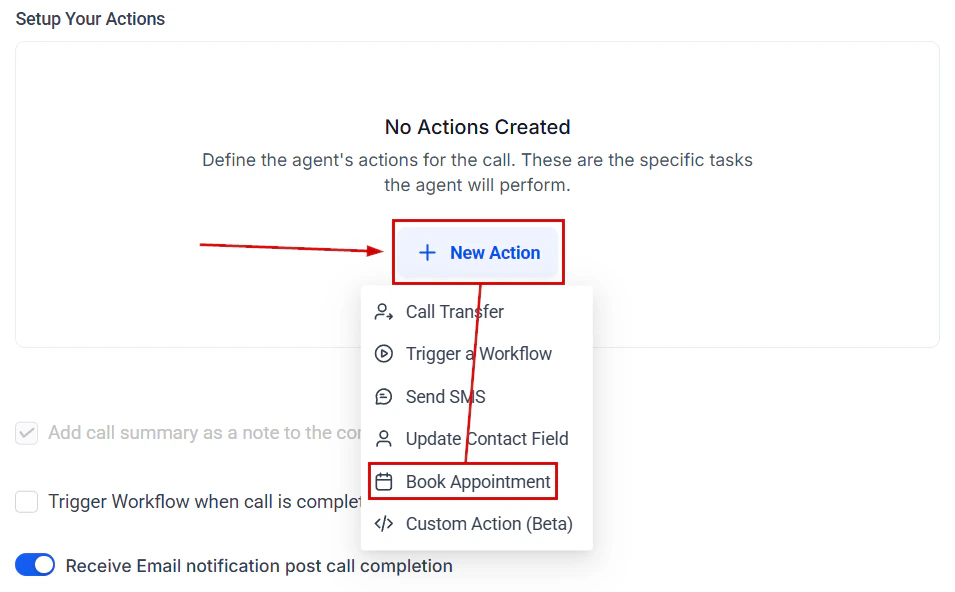Select Trigger a Workflow action

point(478,353)
